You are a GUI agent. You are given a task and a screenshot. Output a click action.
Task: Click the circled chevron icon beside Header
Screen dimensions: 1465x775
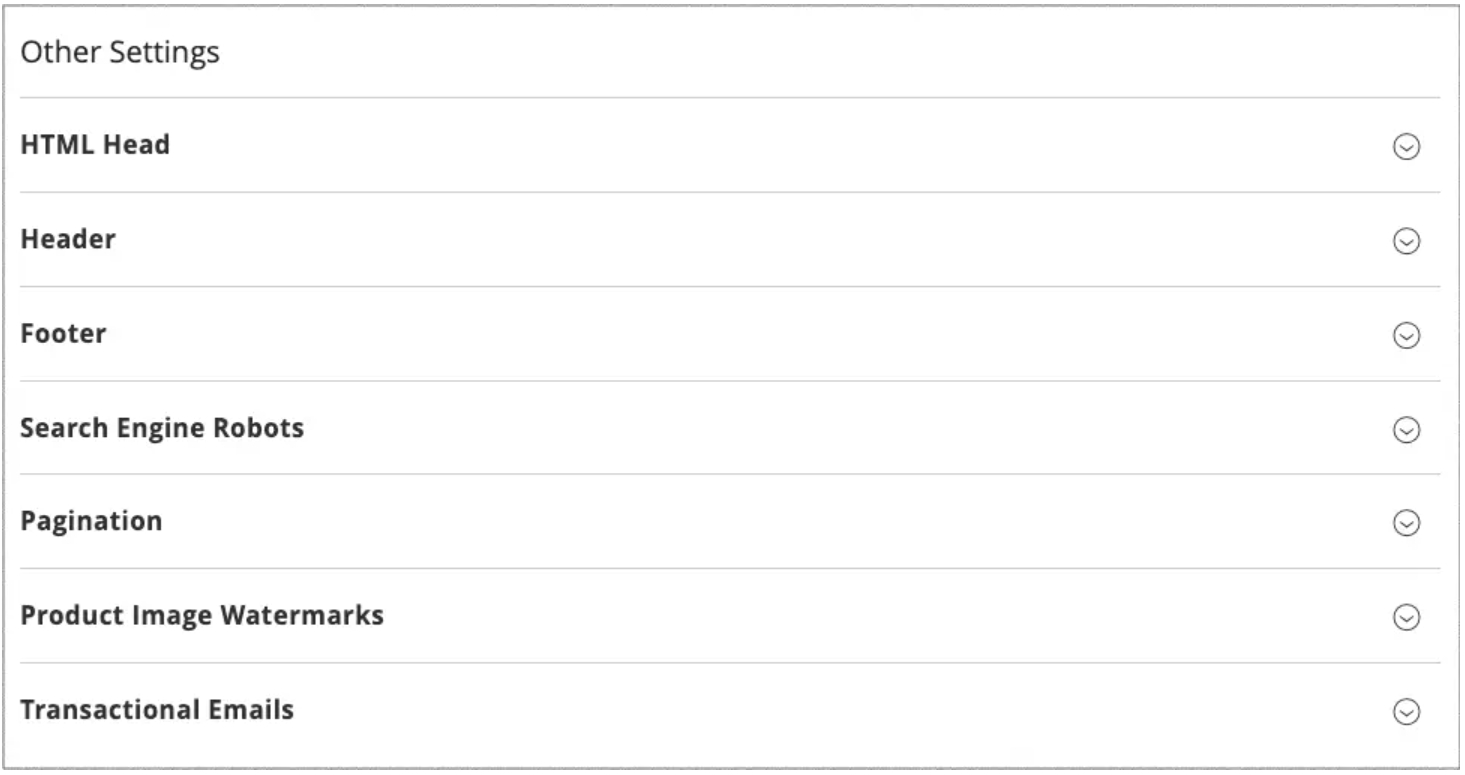(1407, 241)
